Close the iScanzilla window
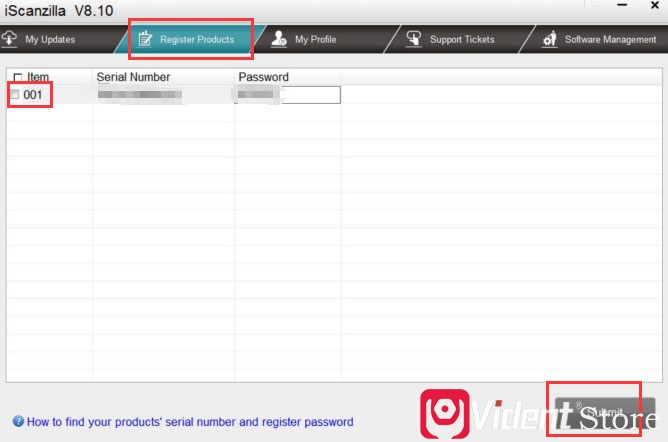668x442 pixels. [655, 5]
